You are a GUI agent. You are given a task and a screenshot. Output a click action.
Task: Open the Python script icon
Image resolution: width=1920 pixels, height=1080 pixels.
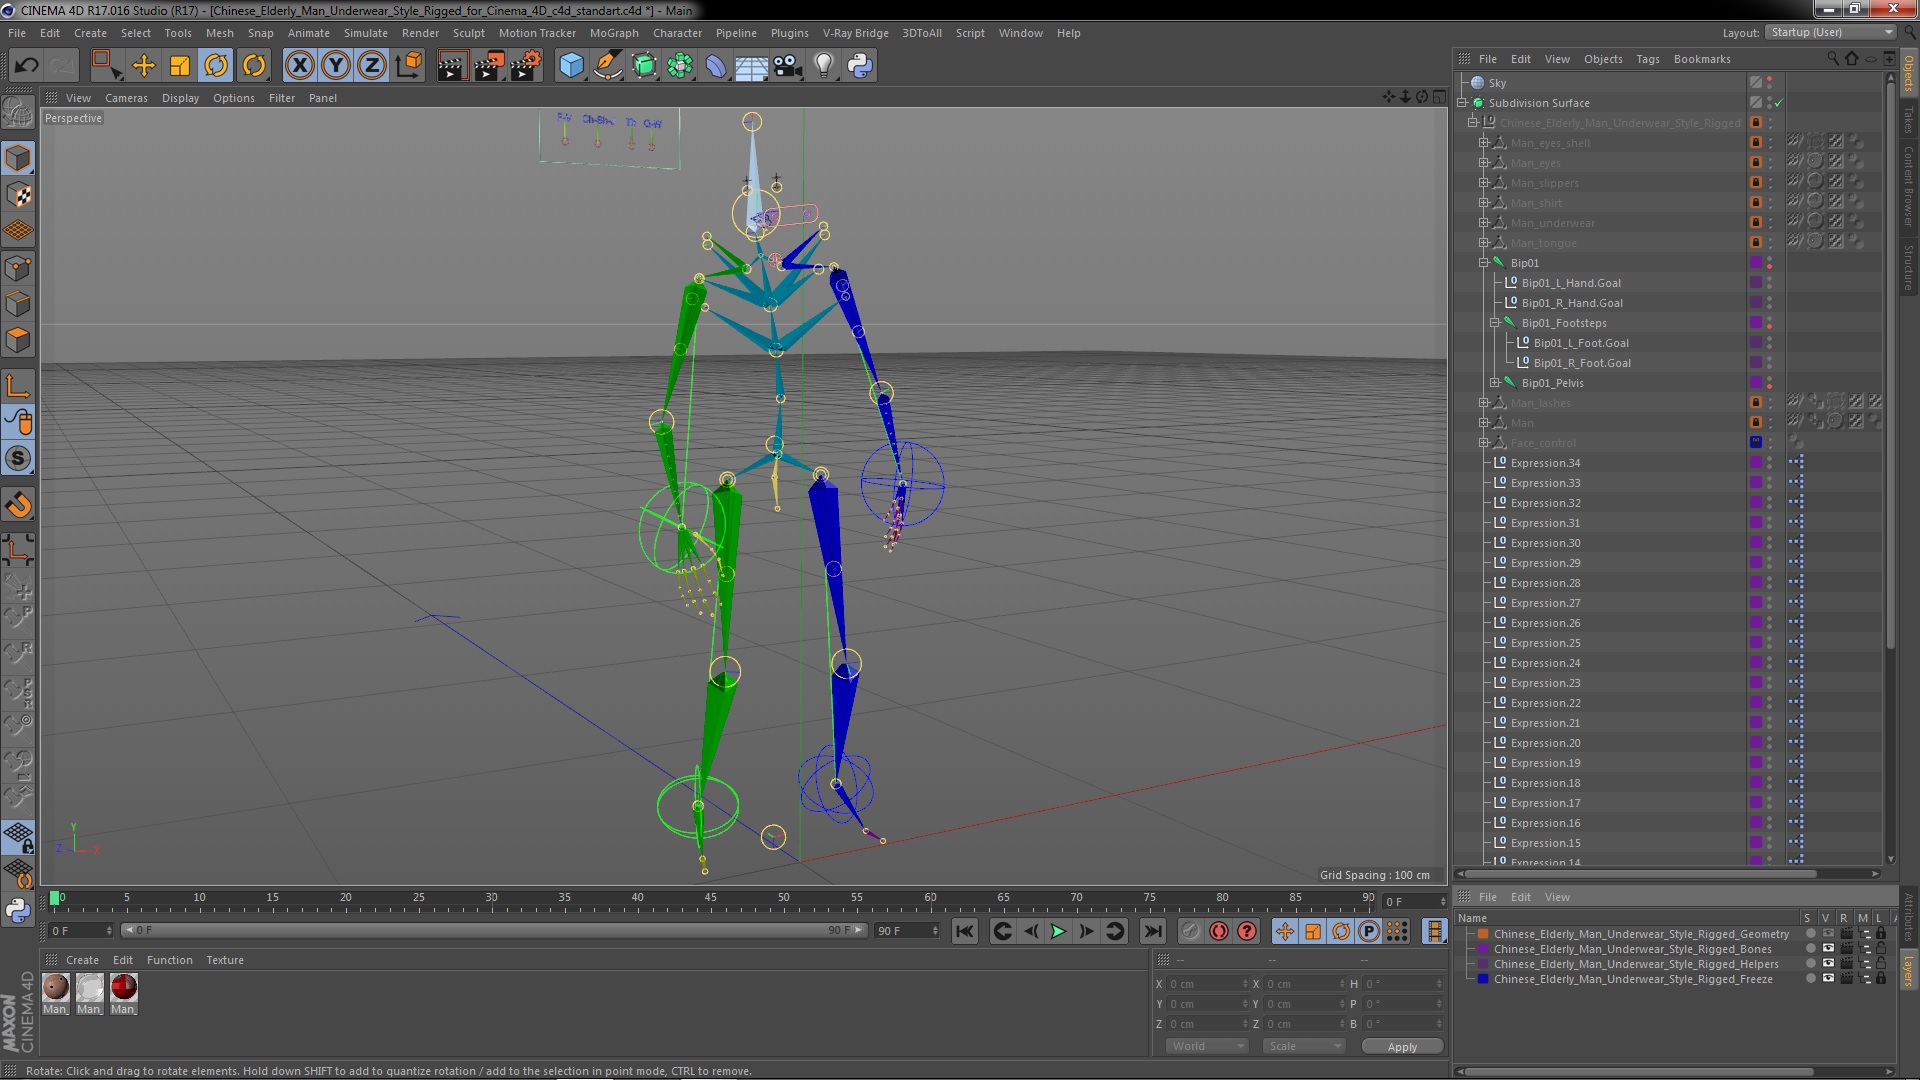tap(859, 66)
